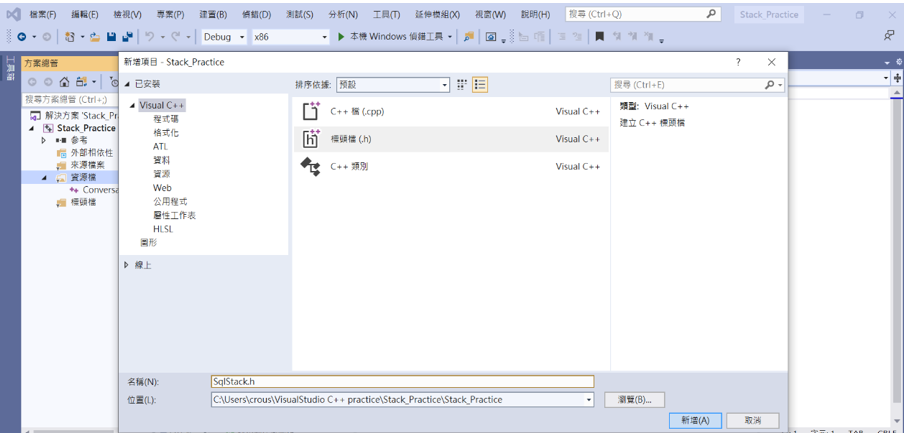Select the header file (.h) template
Viewport: 904px width, 433px height.
tap(451, 139)
